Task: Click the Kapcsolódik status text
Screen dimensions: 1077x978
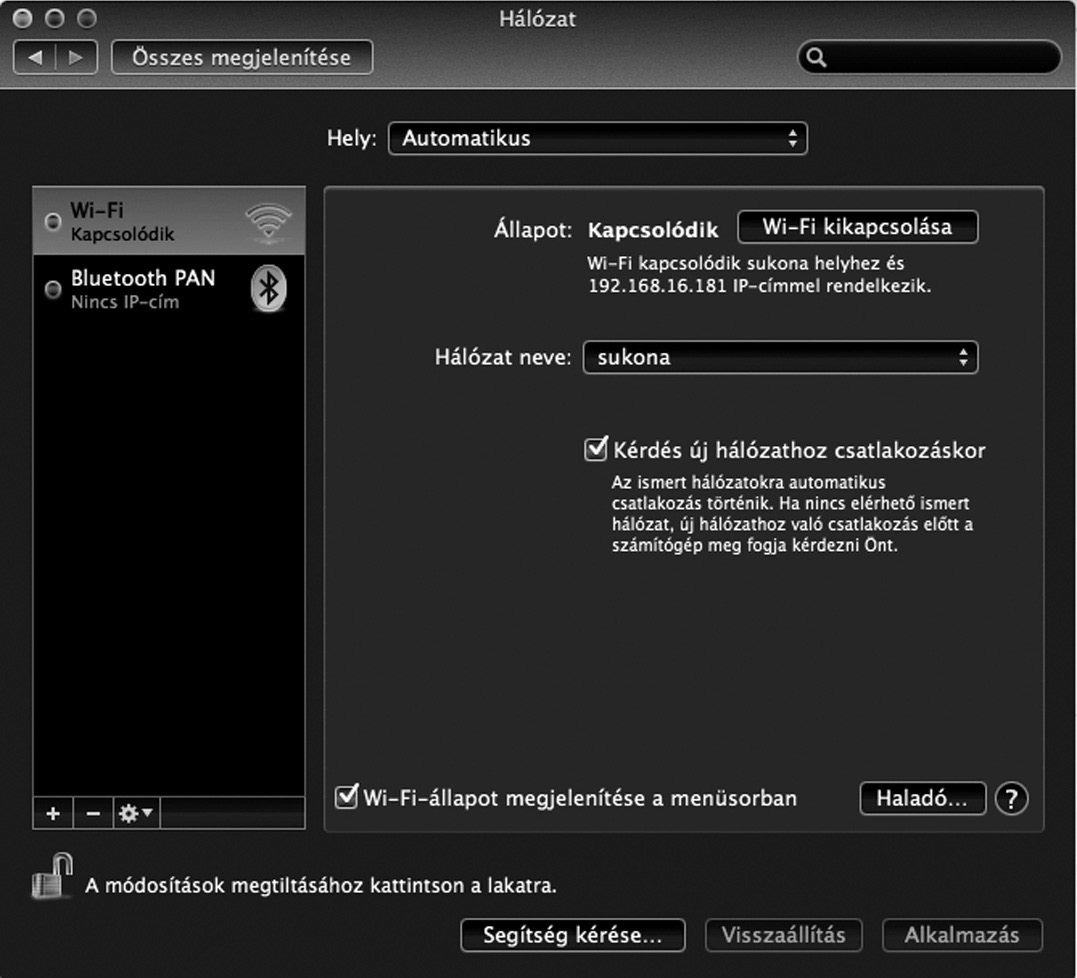Action: click(x=653, y=229)
